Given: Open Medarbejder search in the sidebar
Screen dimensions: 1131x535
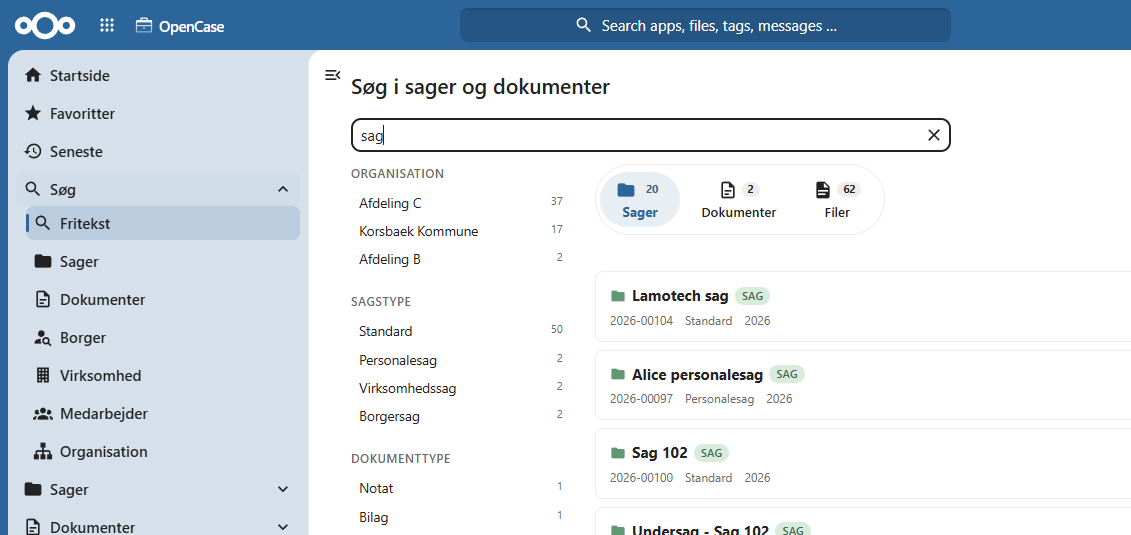Looking at the screenshot, I should (x=163, y=414).
